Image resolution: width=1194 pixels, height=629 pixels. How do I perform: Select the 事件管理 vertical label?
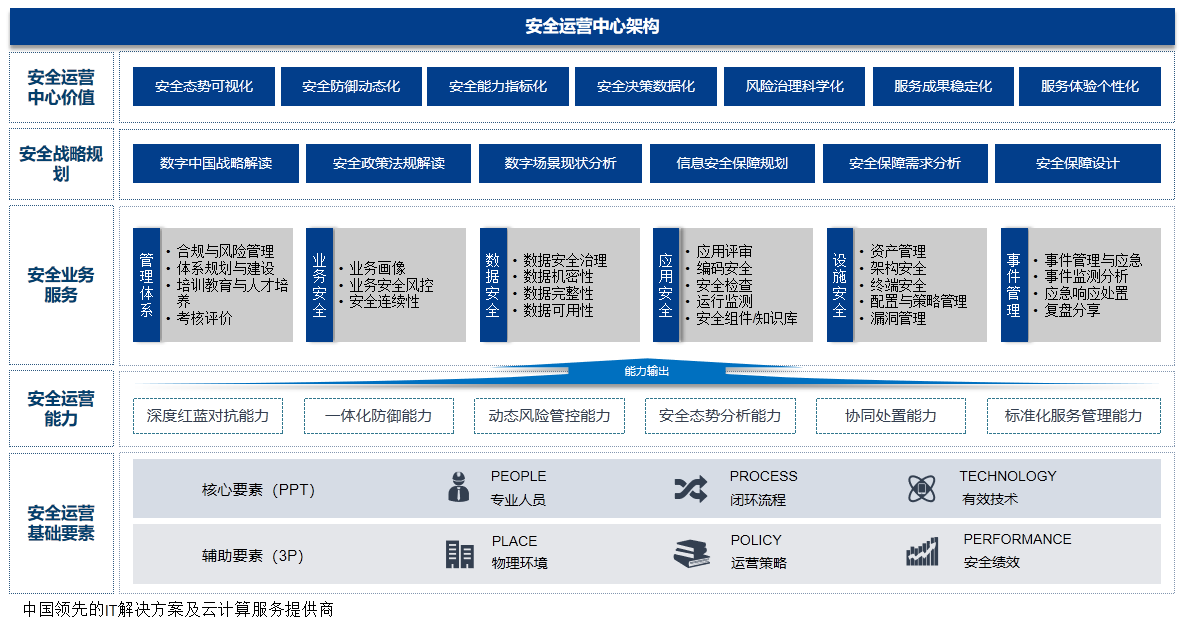tap(1013, 285)
